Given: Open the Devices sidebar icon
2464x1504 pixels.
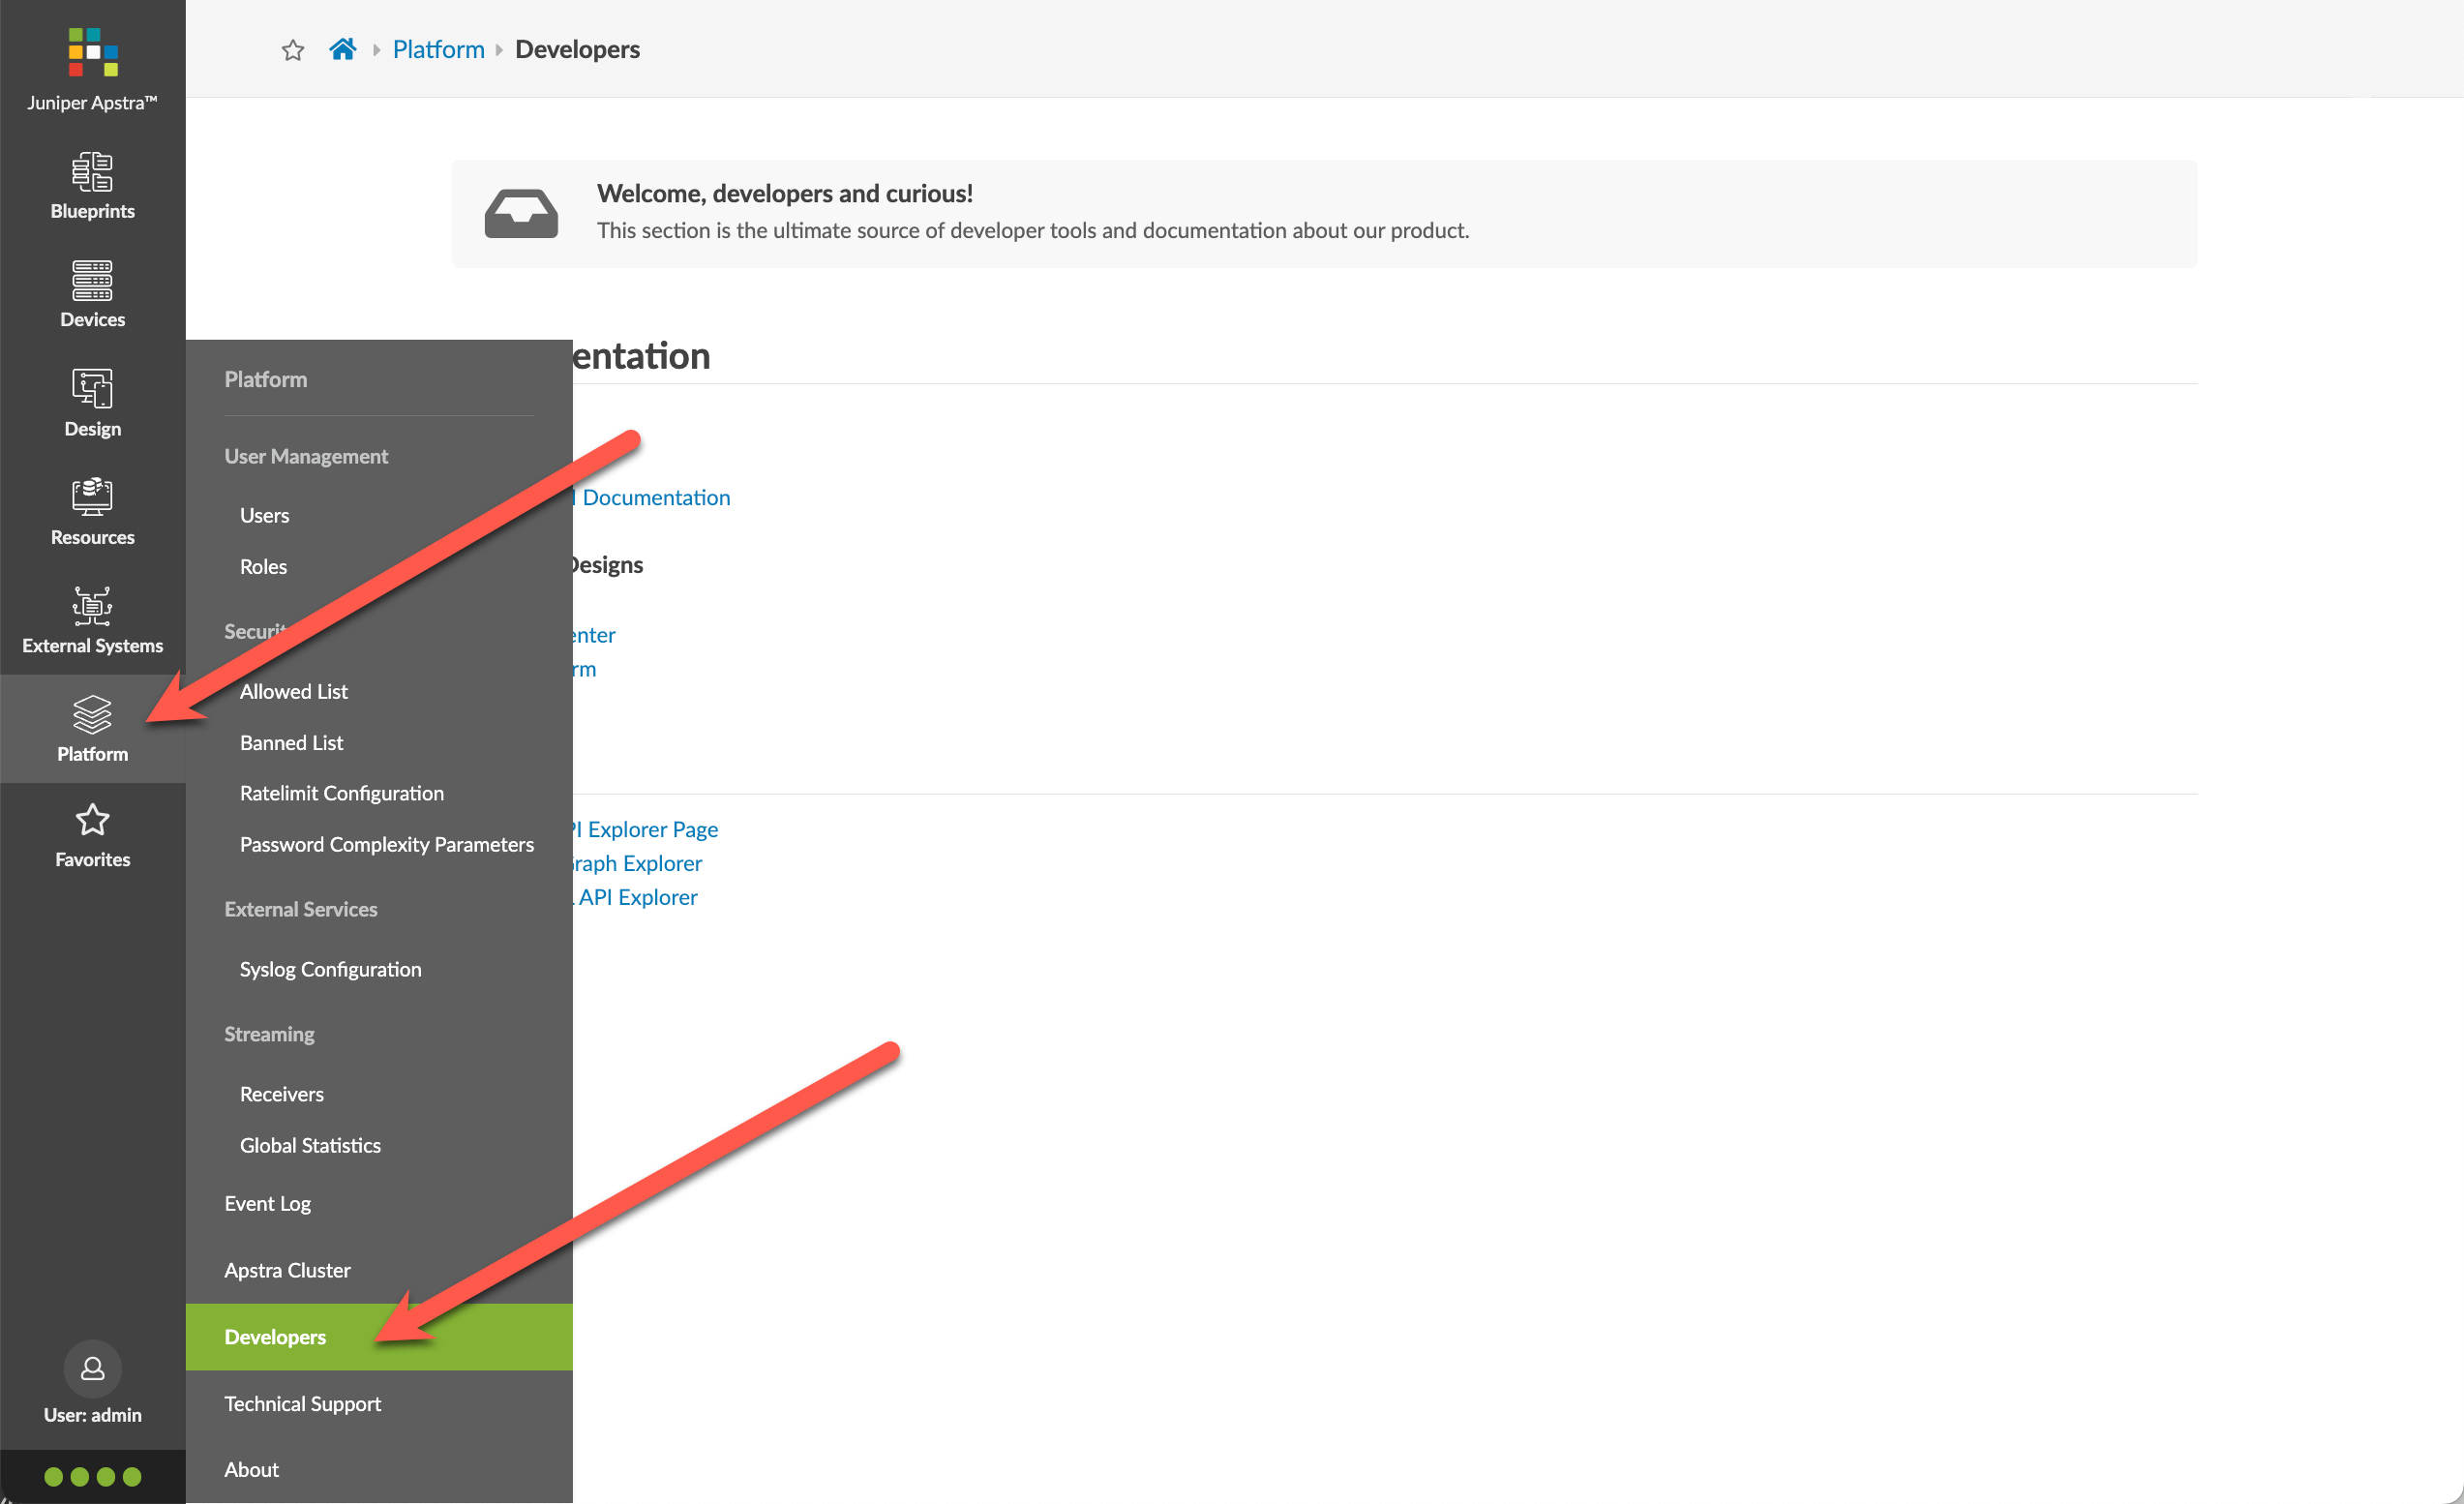Looking at the screenshot, I should 92,280.
